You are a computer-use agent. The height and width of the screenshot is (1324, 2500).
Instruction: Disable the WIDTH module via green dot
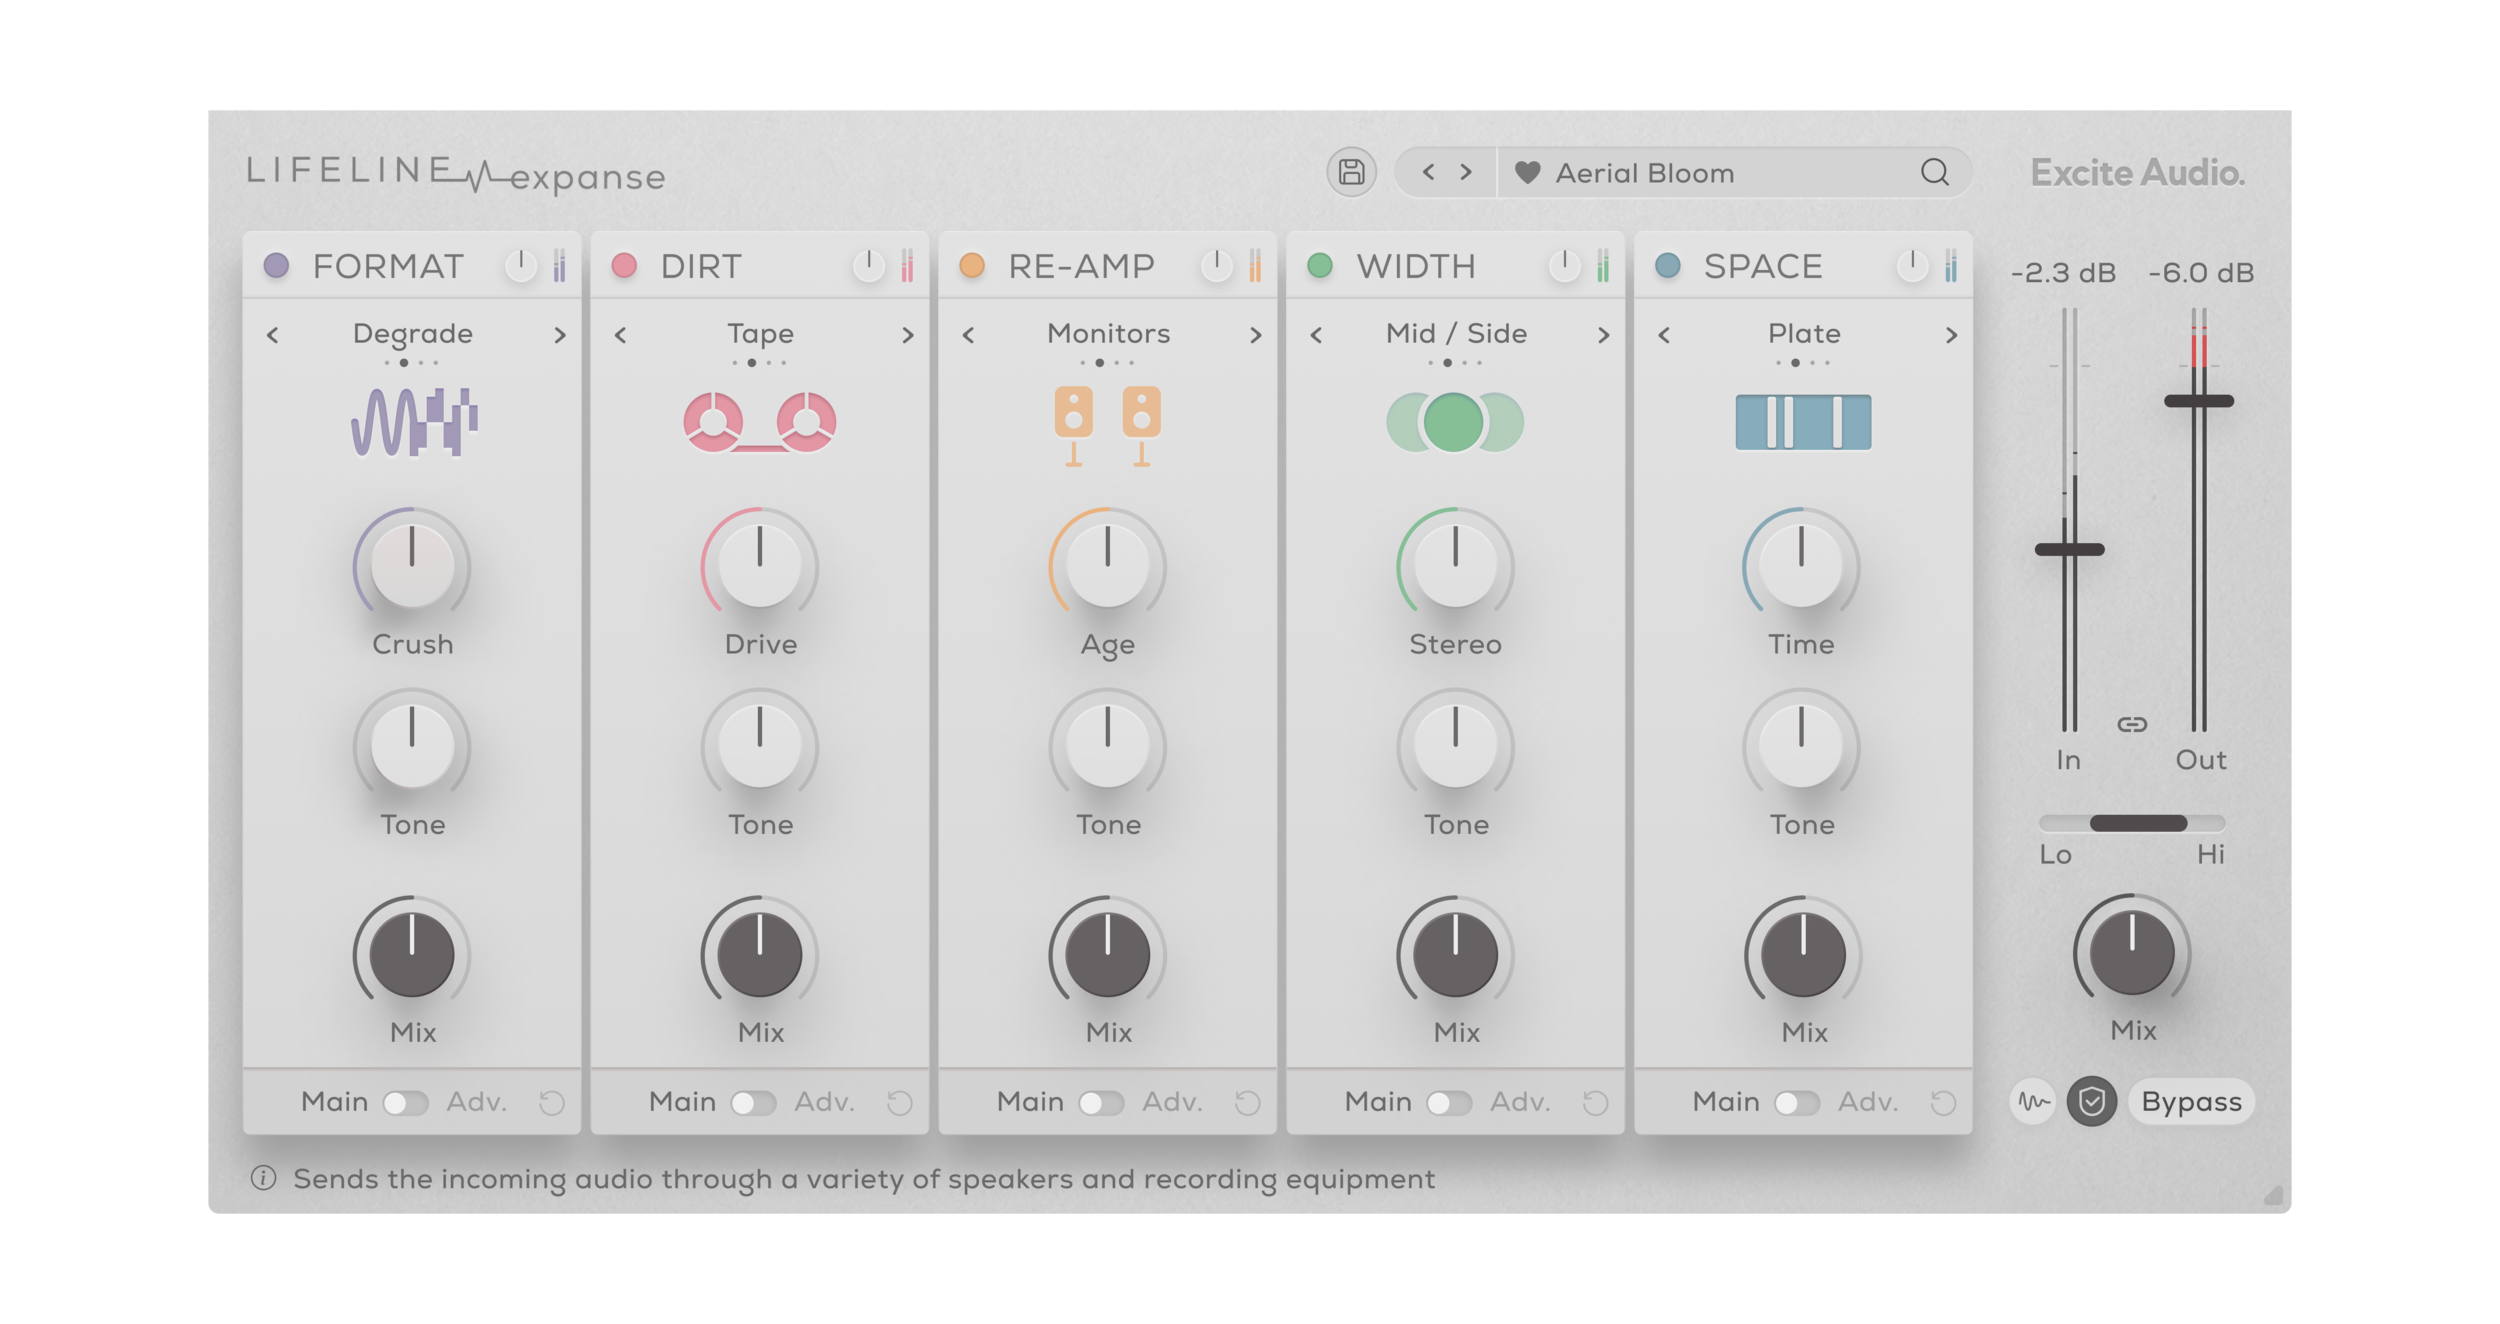pos(1320,266)
